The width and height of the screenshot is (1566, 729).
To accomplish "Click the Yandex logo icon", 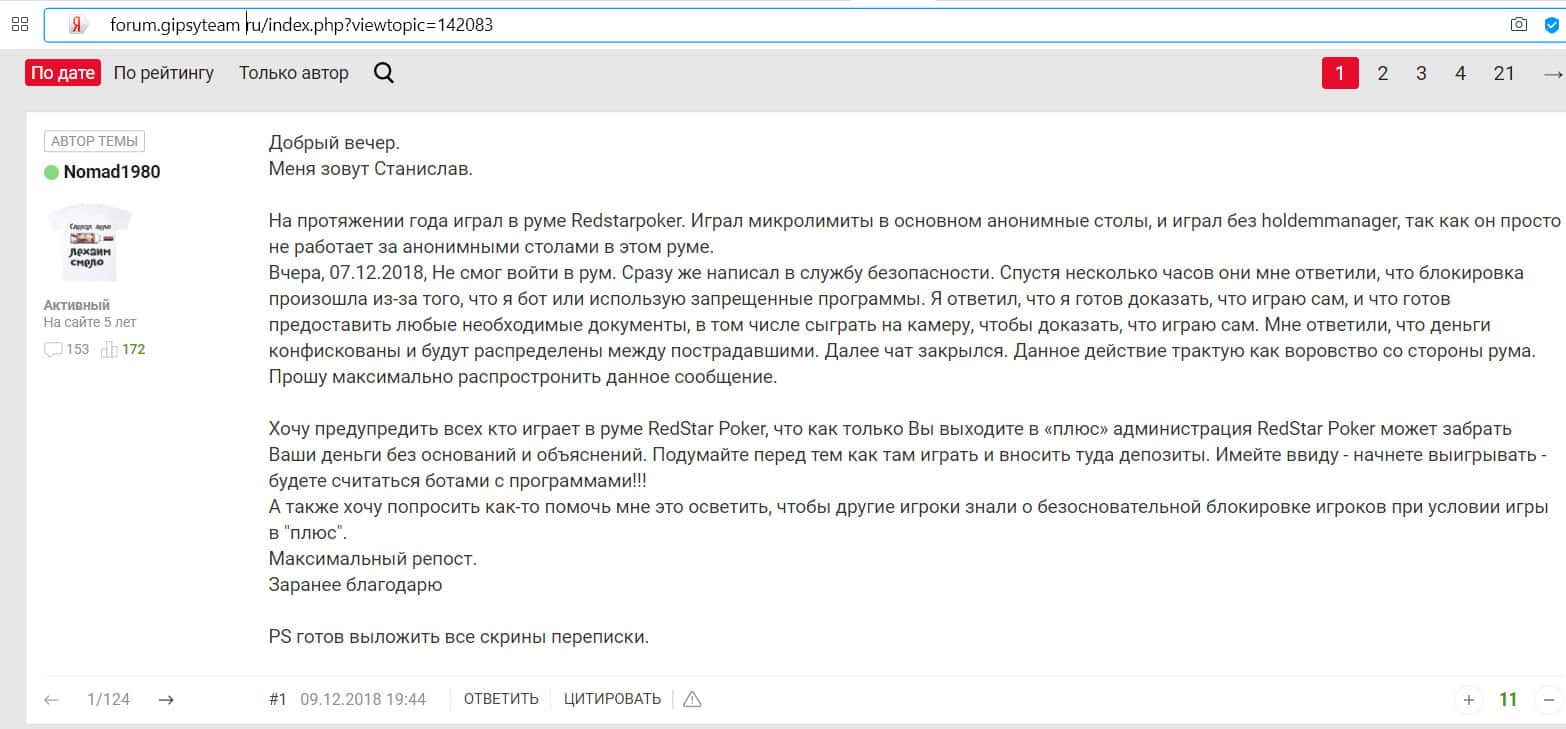I will click(x=78, y=26).
